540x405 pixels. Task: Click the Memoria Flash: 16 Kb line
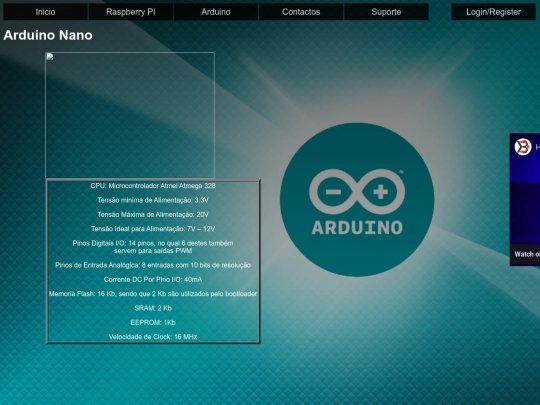(x=153, y=294)
